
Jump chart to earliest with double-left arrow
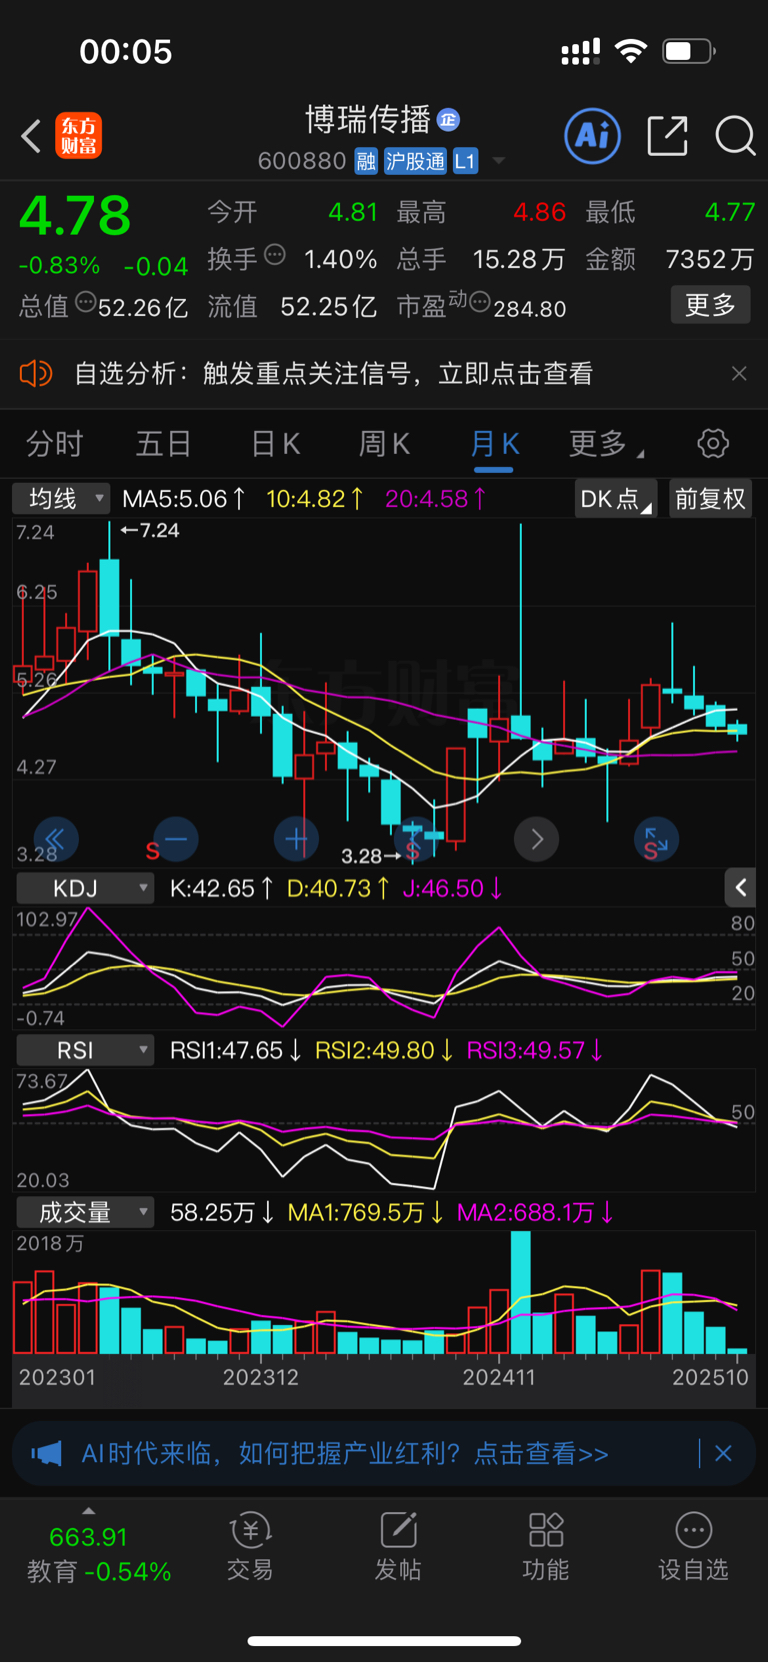(55, 839)
